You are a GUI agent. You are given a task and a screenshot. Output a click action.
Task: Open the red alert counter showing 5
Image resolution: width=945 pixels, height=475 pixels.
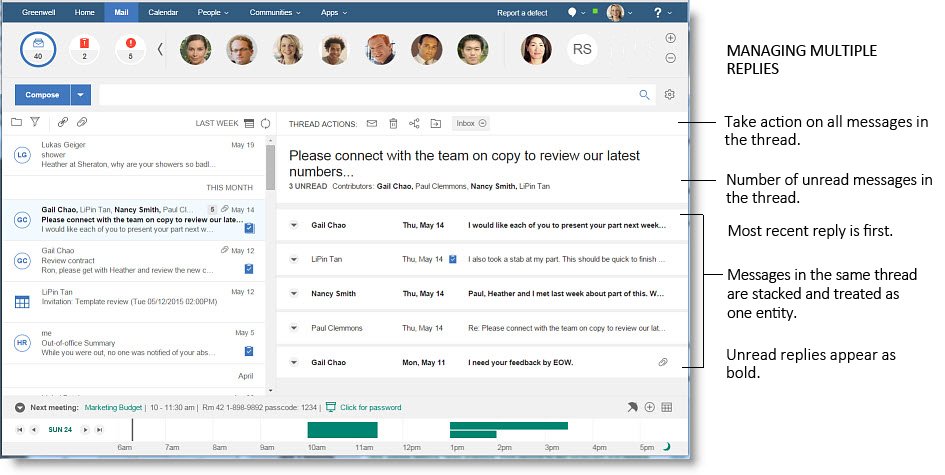(x=130, y=49)
